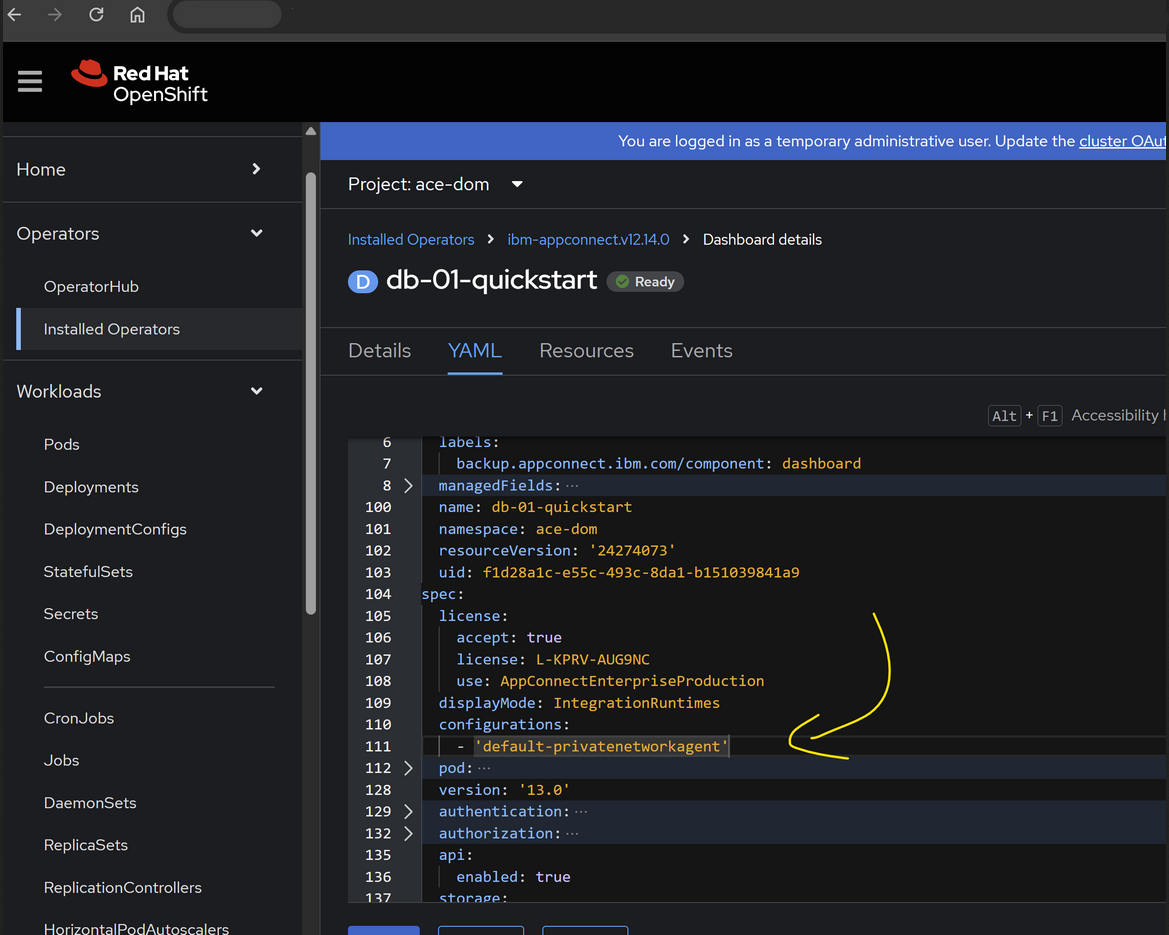
Task: Expand the folded pod section
Action: click(x=408, y=768)
